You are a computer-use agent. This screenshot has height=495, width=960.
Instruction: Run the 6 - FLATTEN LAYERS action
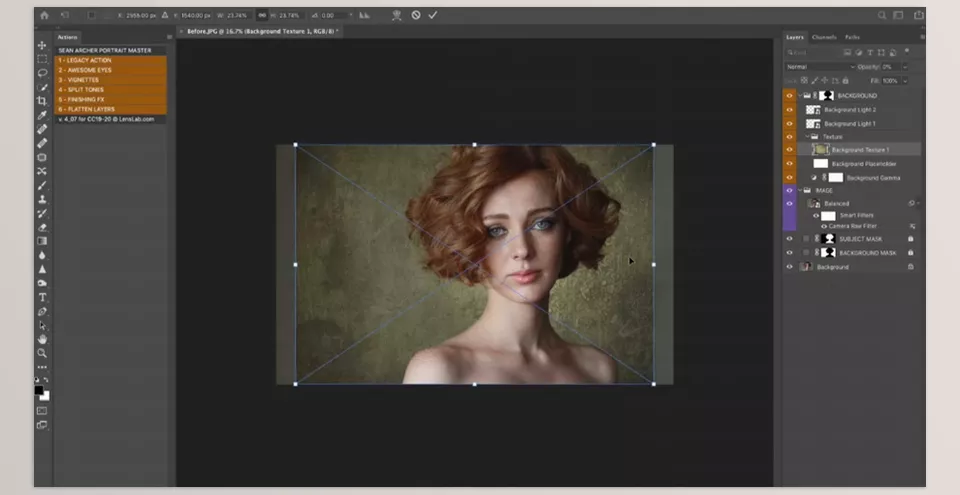click(x=111, y=110)
